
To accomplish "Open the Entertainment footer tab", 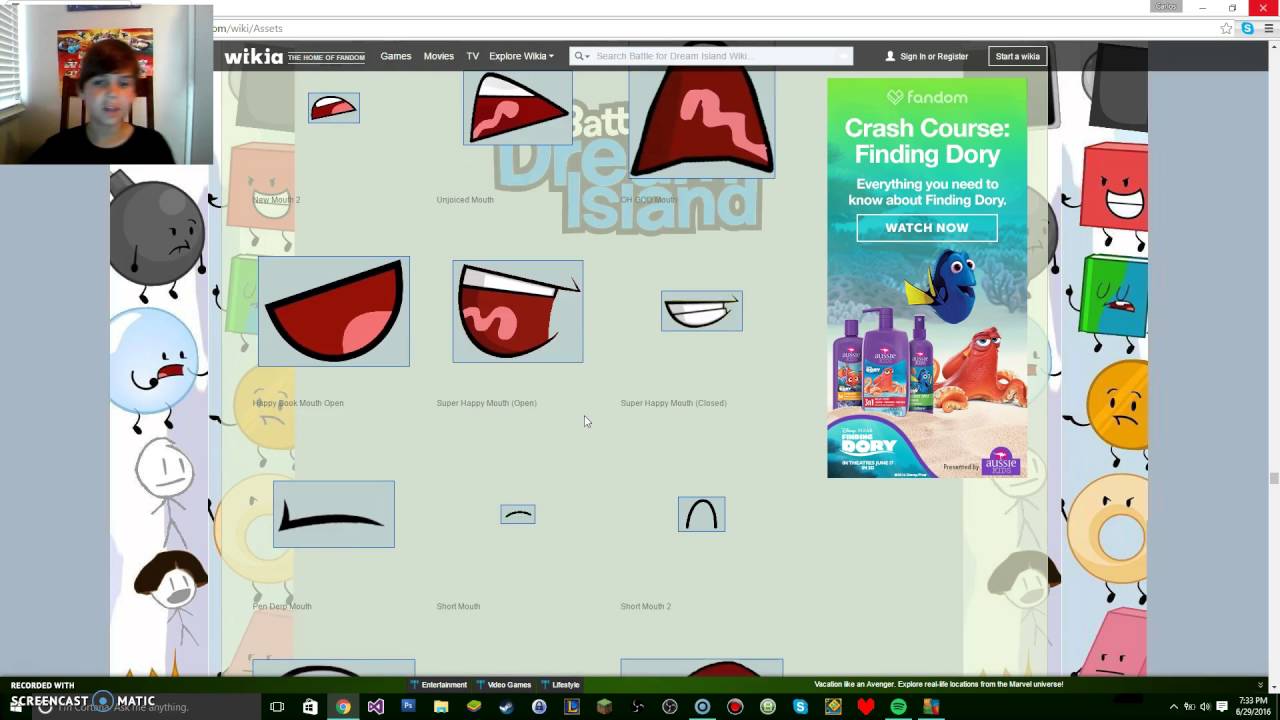I will coord(439,685).
